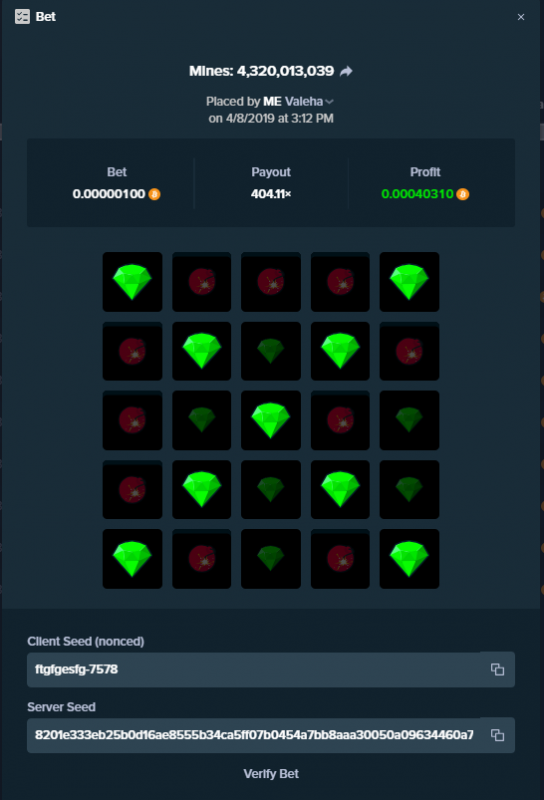Click the Bitcoin icon next to bet amount
544x800 pixels.
(x=154, y=194)
